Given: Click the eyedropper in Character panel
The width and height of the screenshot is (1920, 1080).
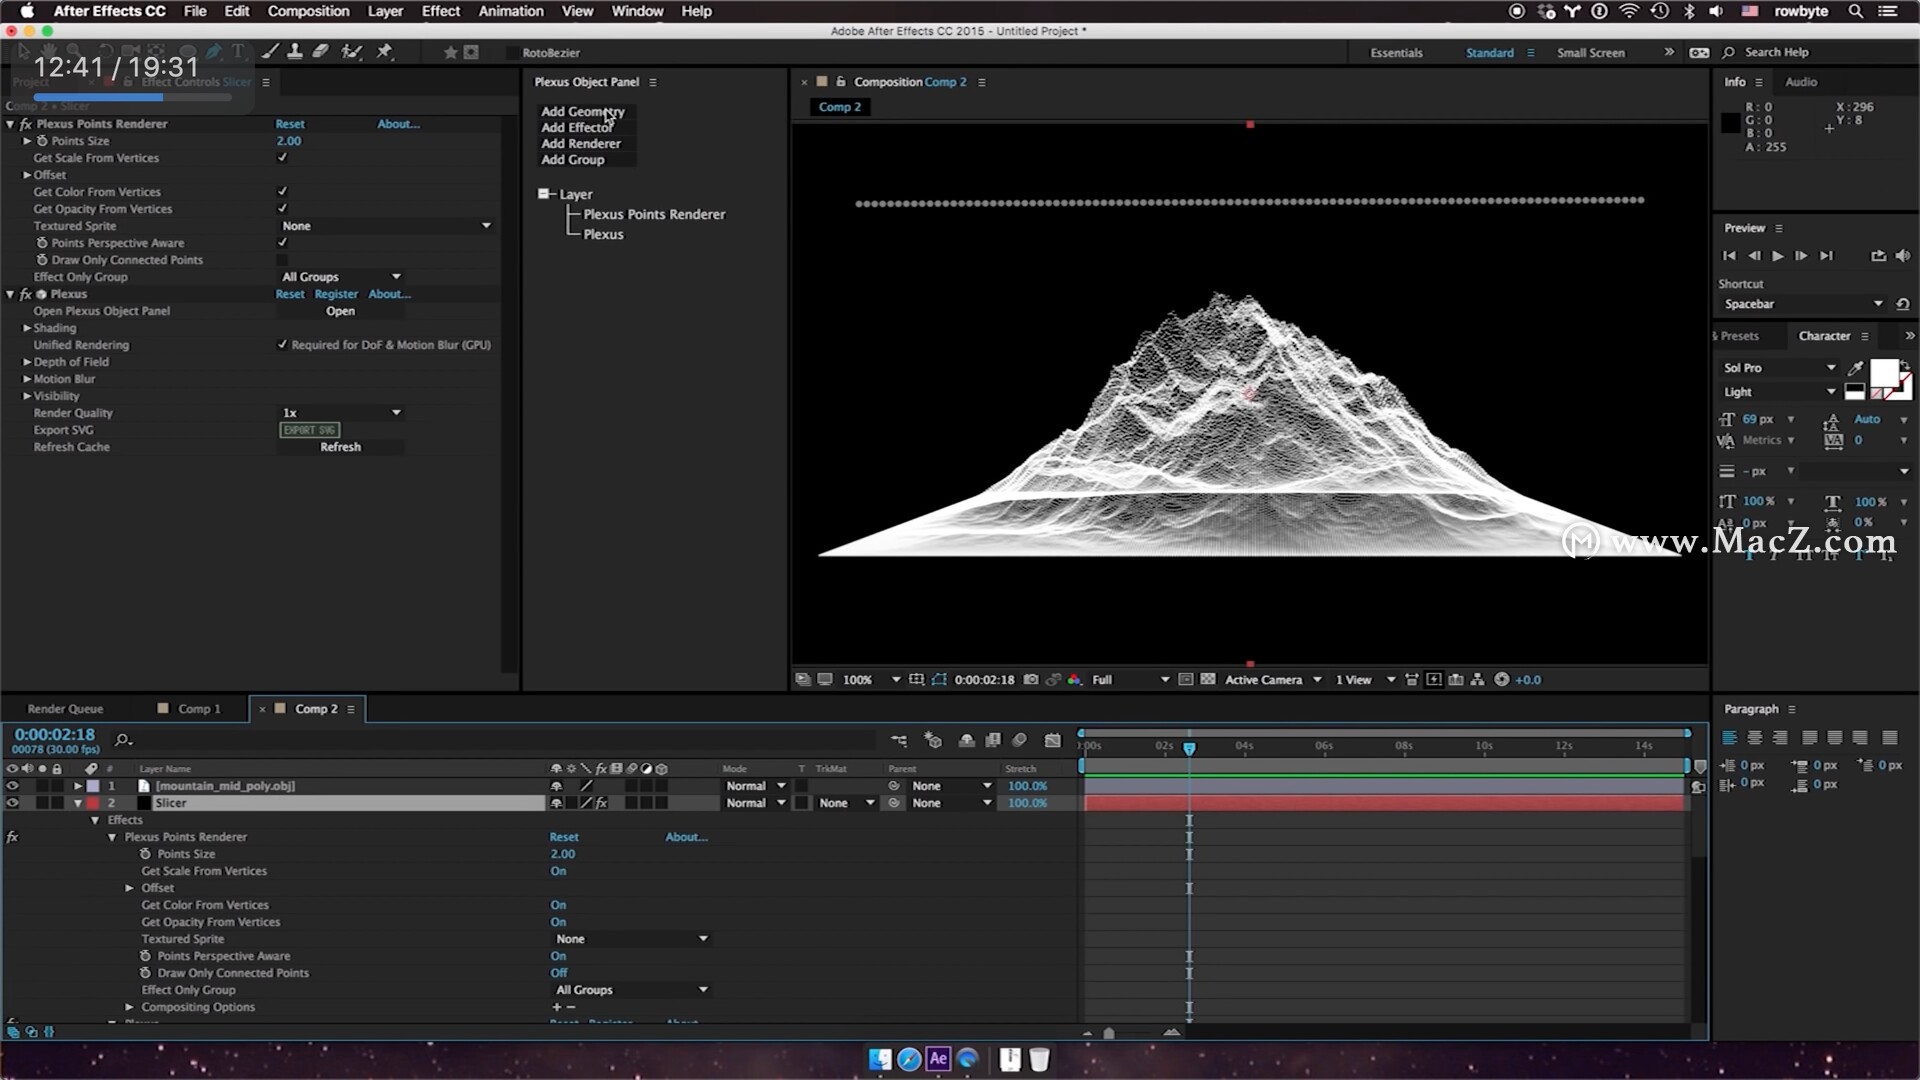Looking at the screenshot, I should tap(1856, 368).
